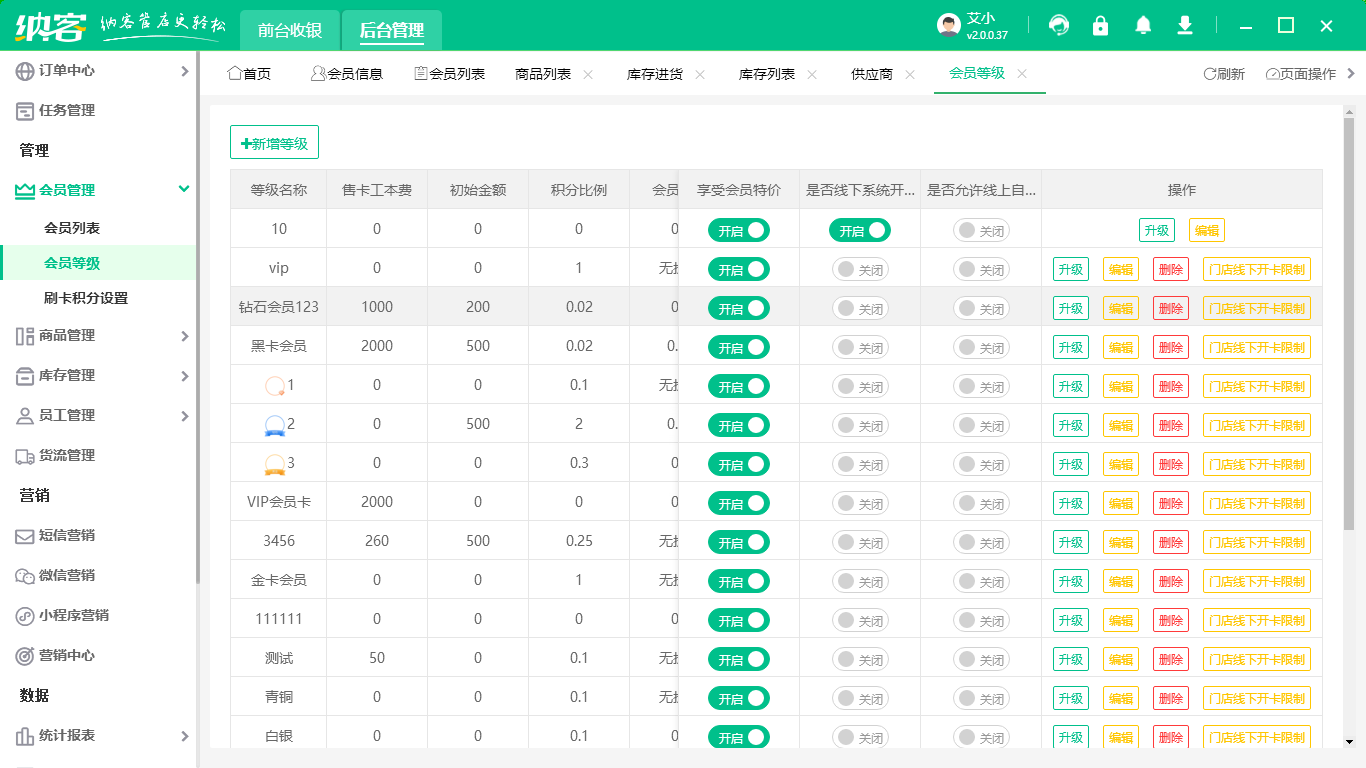Toggle 是否允许线上自 switch for 钻石会员123
This screenshot has width=1366, height=768.
coord(984,308)
